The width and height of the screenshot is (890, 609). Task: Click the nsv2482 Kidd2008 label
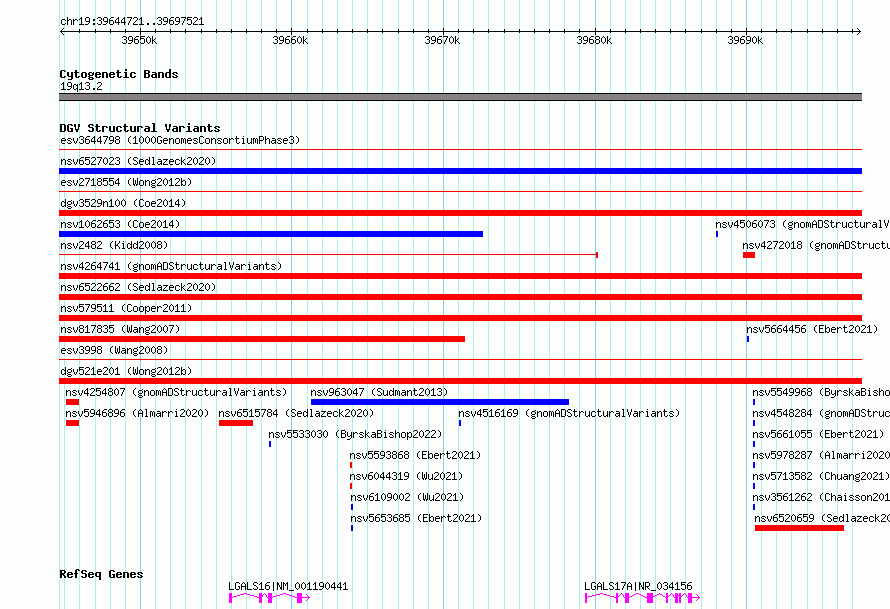114,245
